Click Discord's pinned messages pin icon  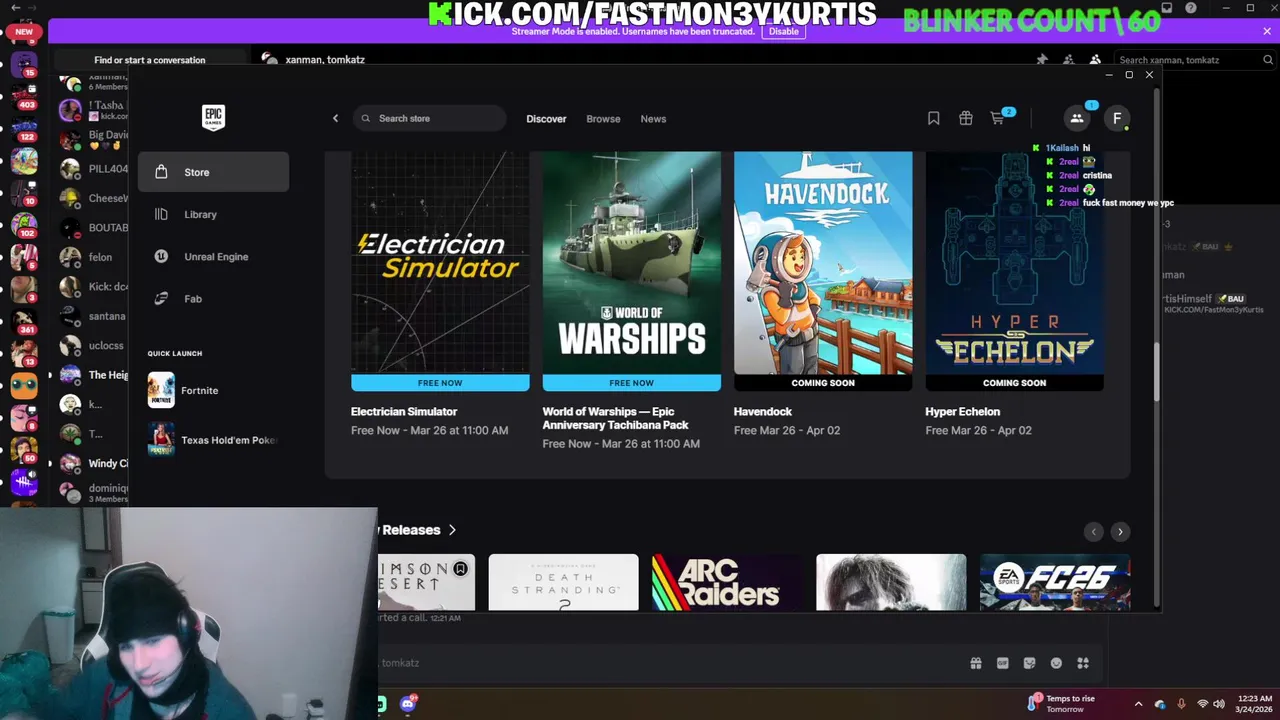(x=1042, y=60)
